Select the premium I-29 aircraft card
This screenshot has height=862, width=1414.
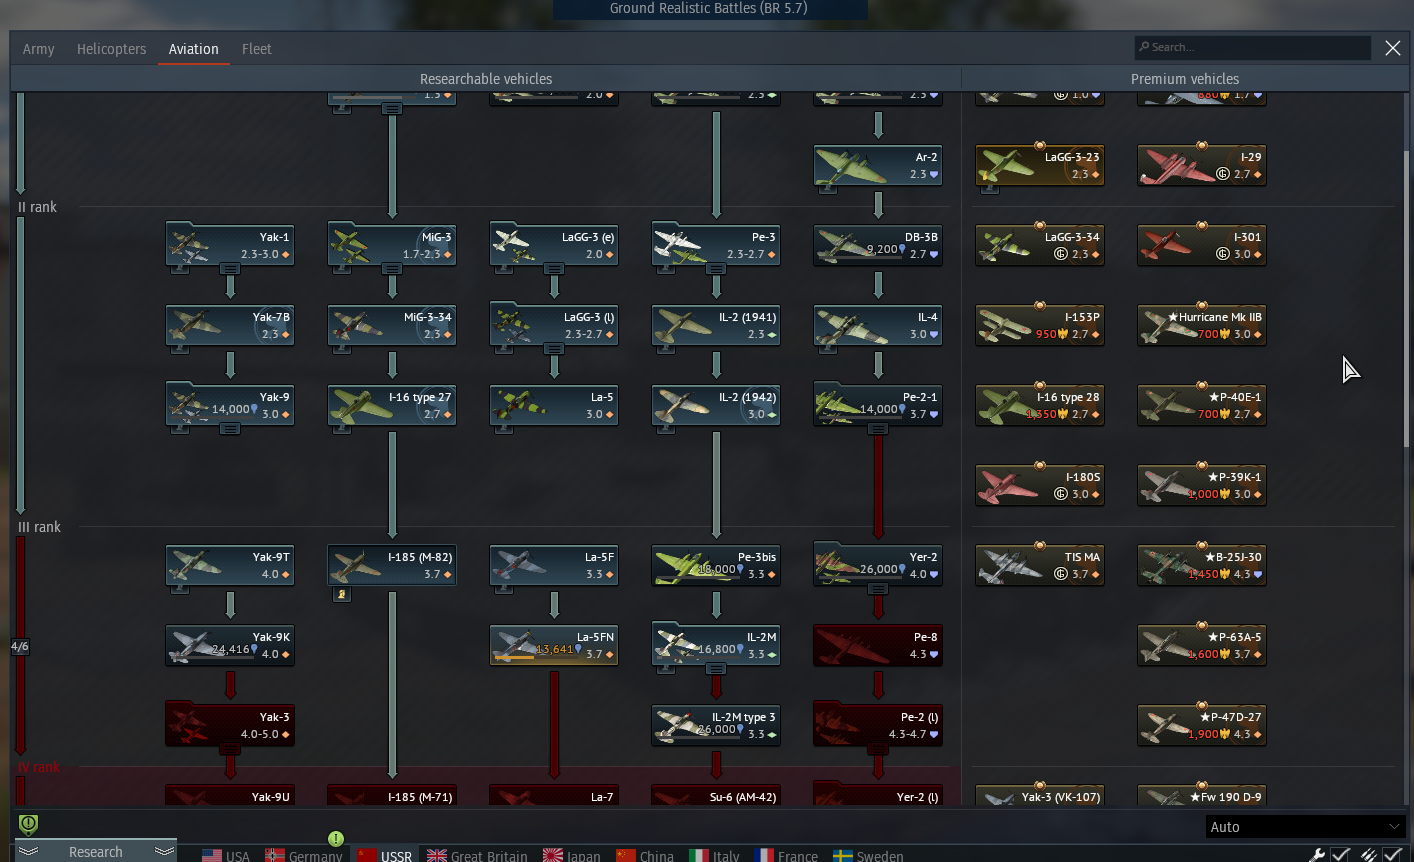[1202, 165]
